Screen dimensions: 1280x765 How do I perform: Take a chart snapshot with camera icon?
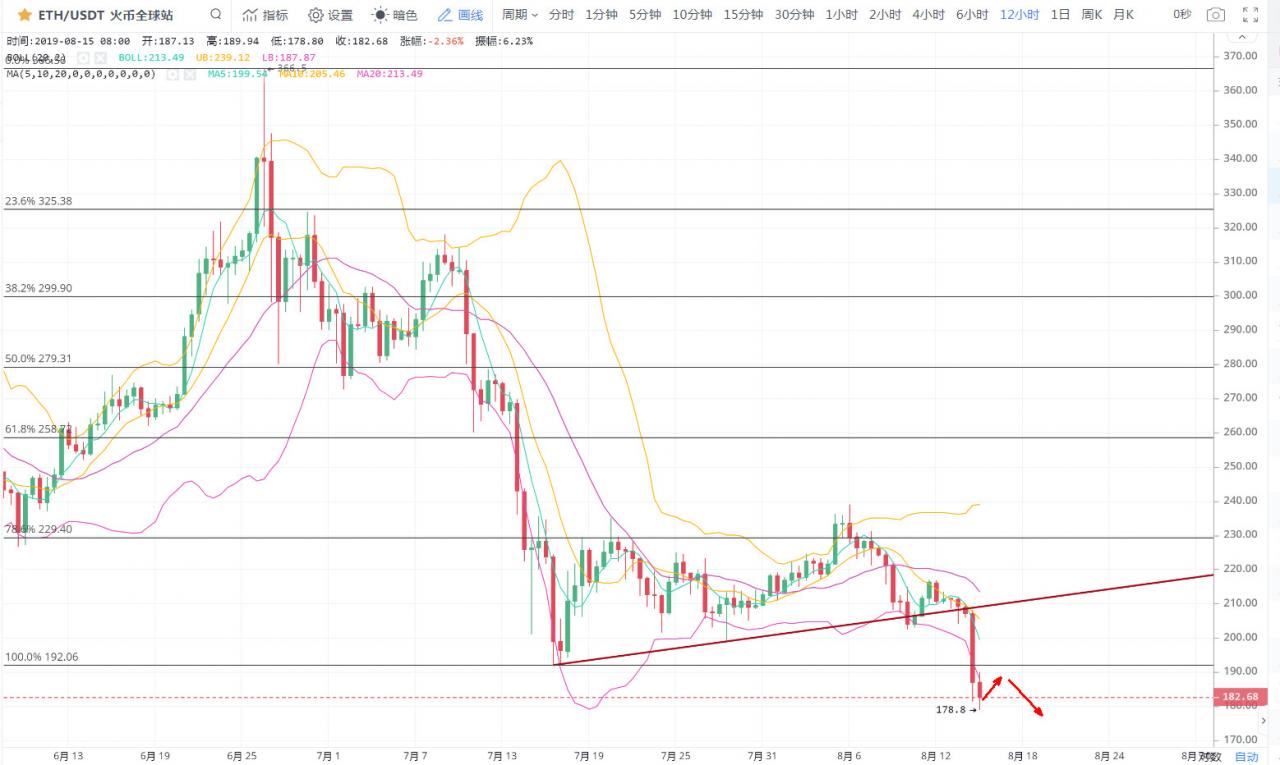click(1215, 15)
